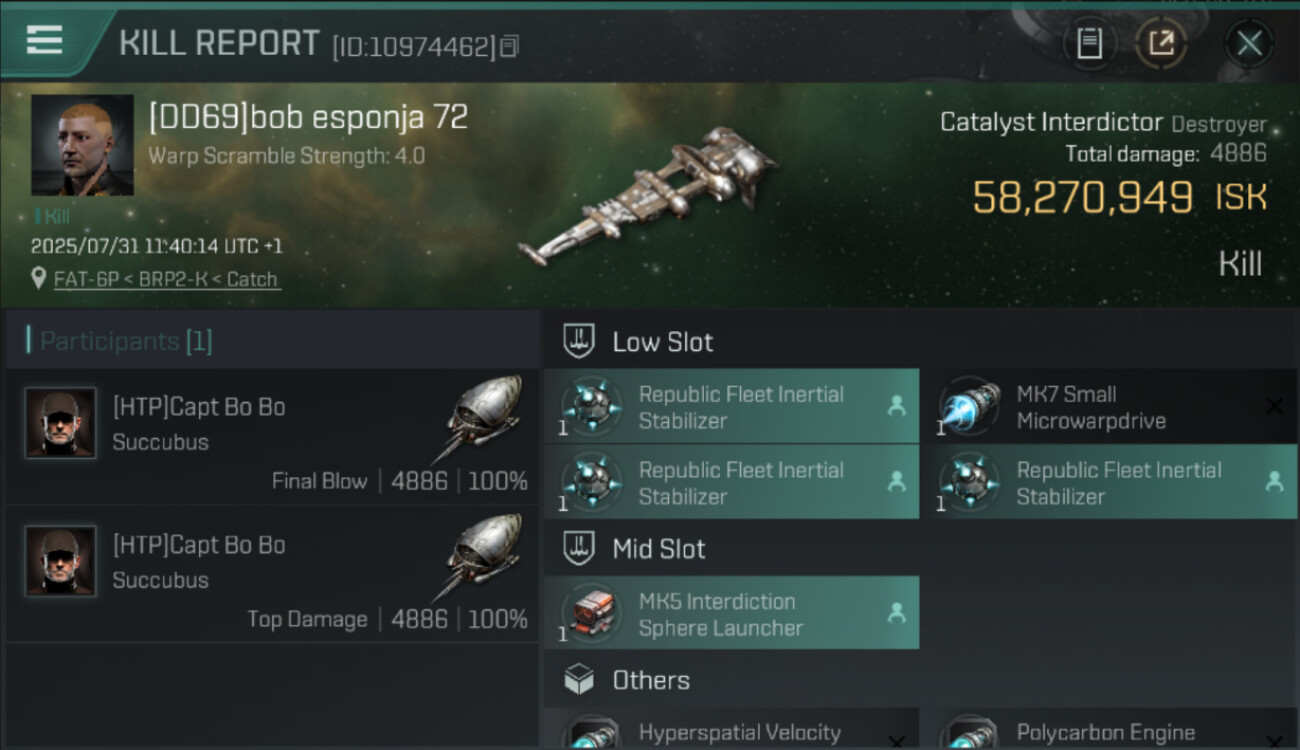This screenshot has width=1300, height=750.
Task: Tap the MK5 Interdiction Sphere Launcher icon
Action: click(x=591, y=613)
